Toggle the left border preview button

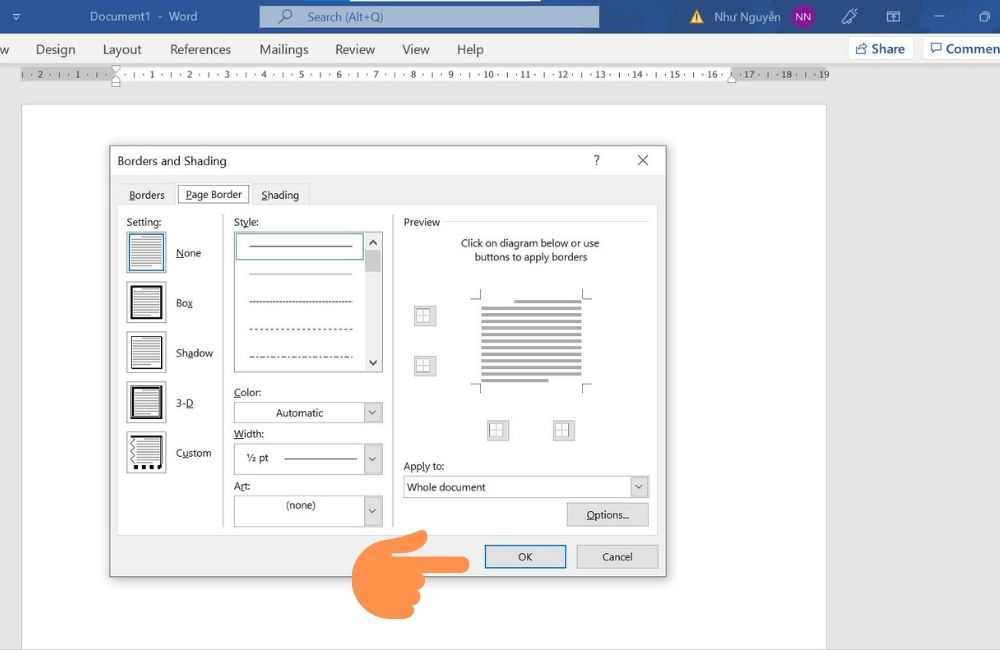[x=497, y=430]
